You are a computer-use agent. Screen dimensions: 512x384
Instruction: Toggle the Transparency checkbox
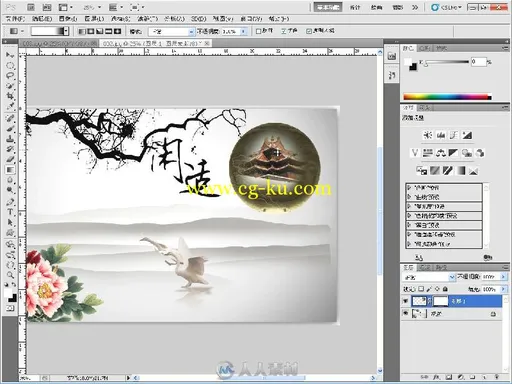click(309, 31)
